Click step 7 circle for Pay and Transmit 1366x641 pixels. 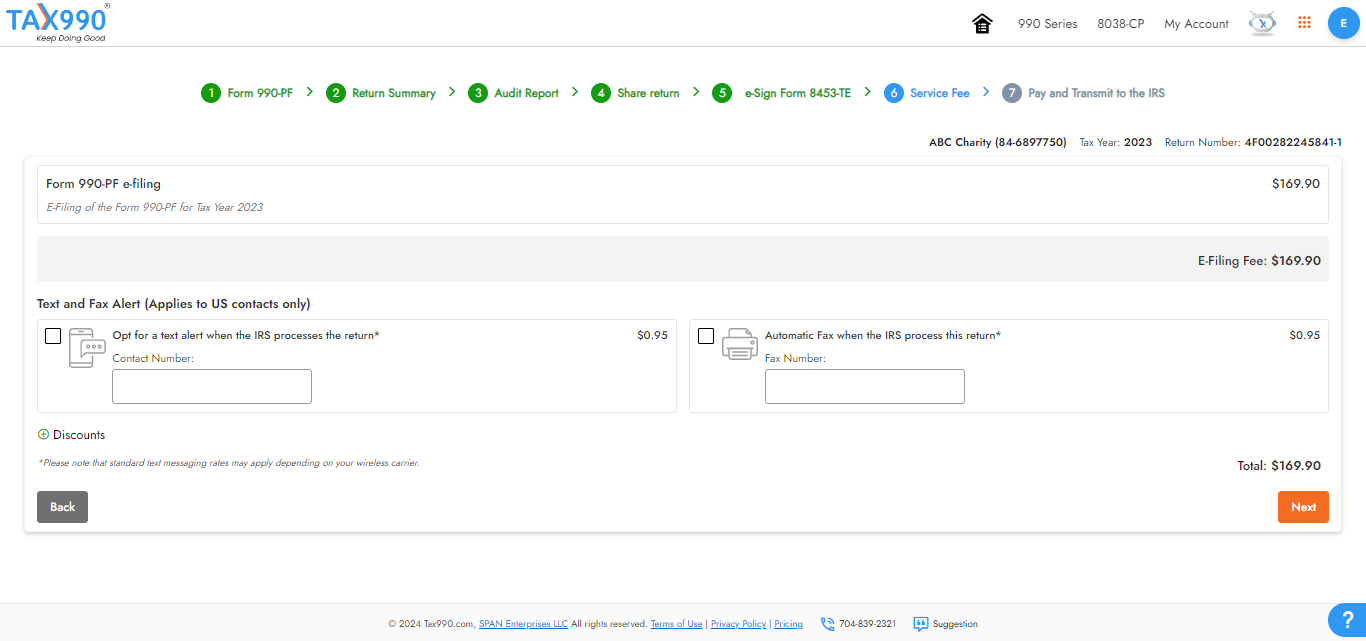click(x=1011, y=93)
